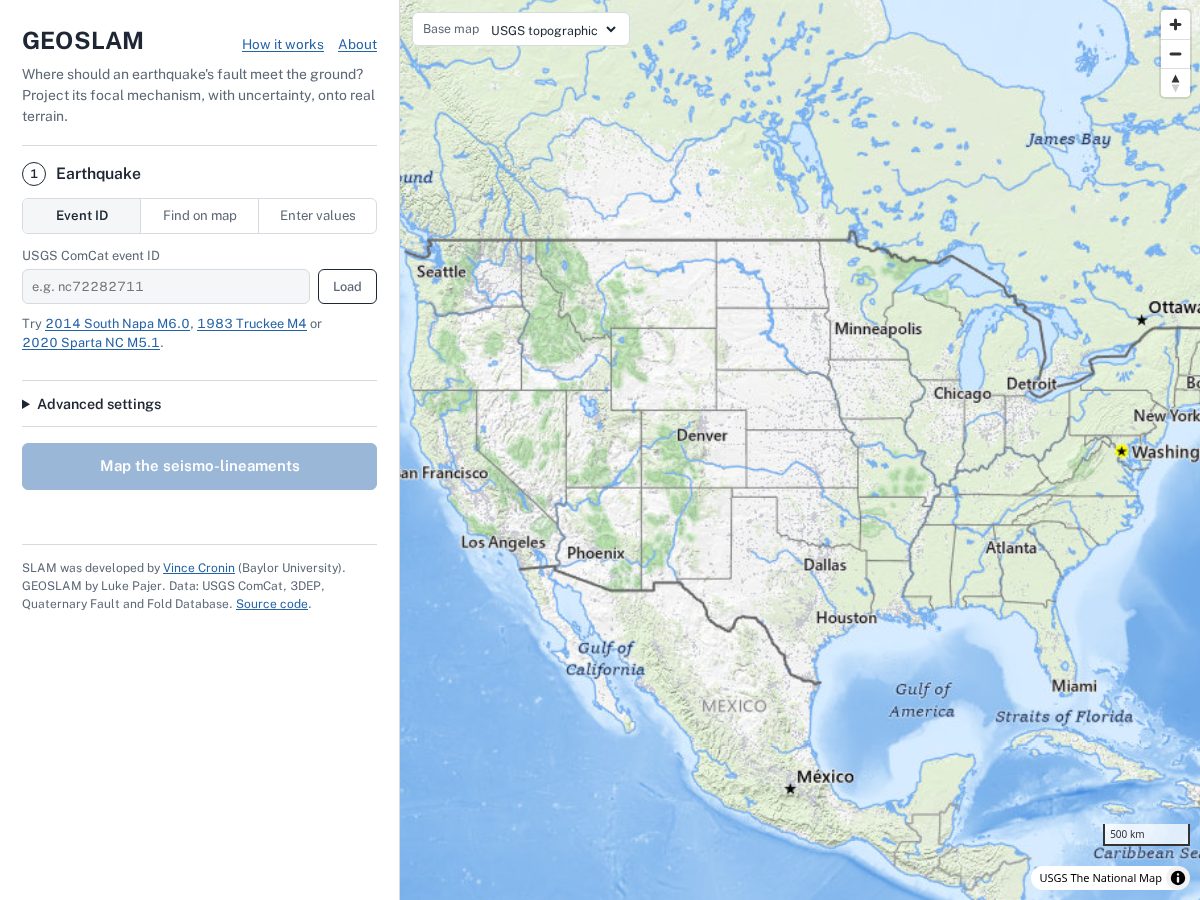The width and height of the screenshot is (1200, 900).
Task: Switch to the Event ID tab
Action: (x=82, y=216)
